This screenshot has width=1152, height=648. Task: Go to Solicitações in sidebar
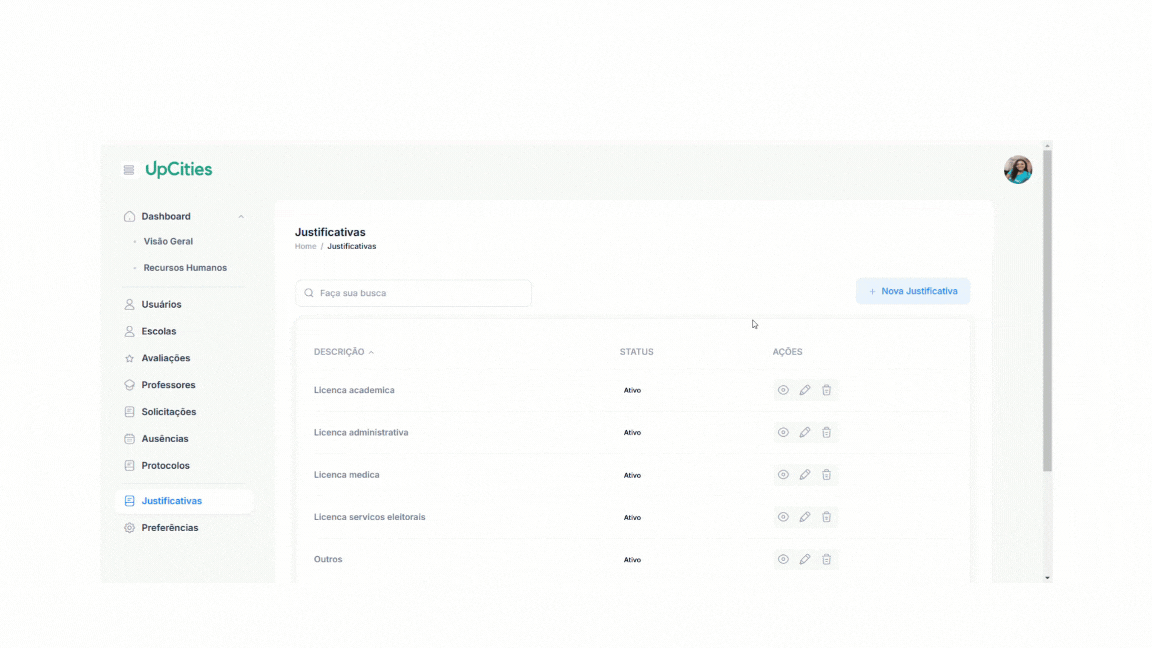169,411
